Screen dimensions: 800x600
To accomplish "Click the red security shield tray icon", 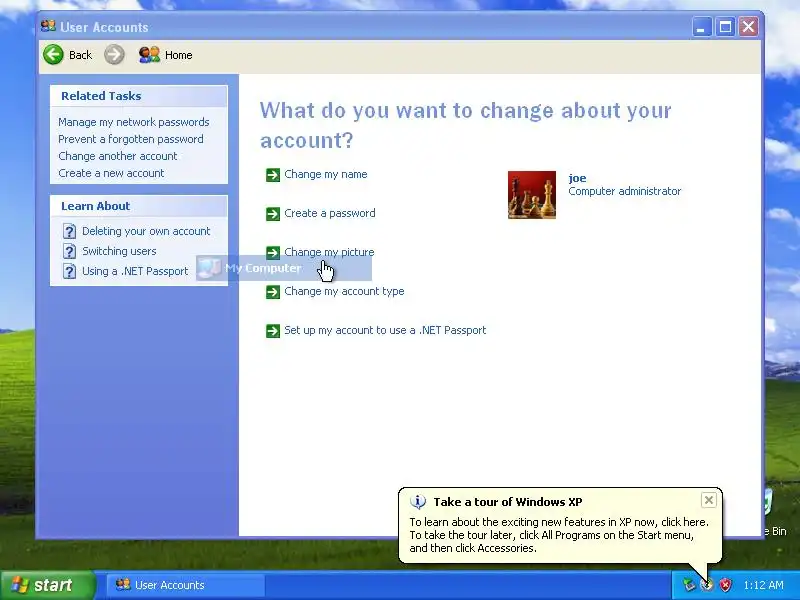I will point(725,585).
